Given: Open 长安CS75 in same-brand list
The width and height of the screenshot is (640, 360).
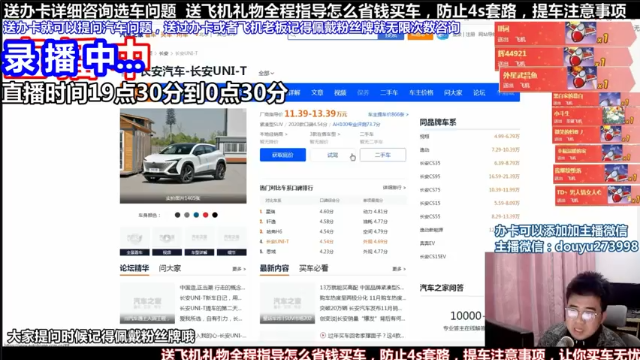Looking at the screenshot, I should click(430, 190).
